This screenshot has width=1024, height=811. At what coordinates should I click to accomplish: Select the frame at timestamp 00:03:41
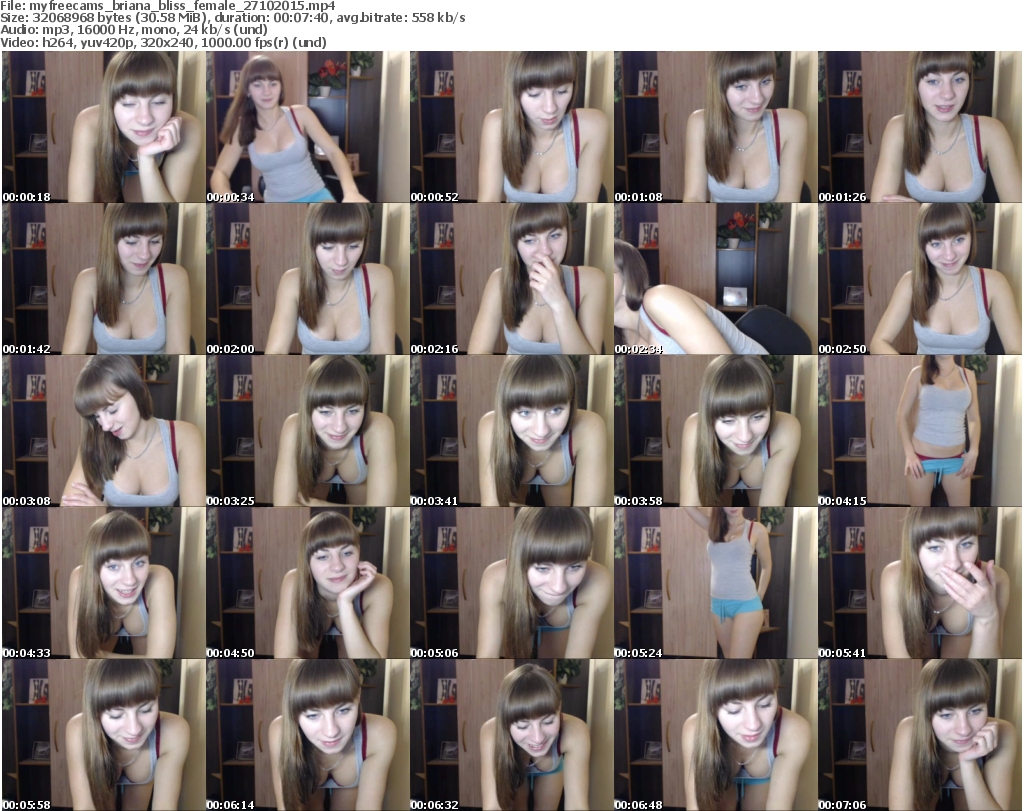click(512, 431)
